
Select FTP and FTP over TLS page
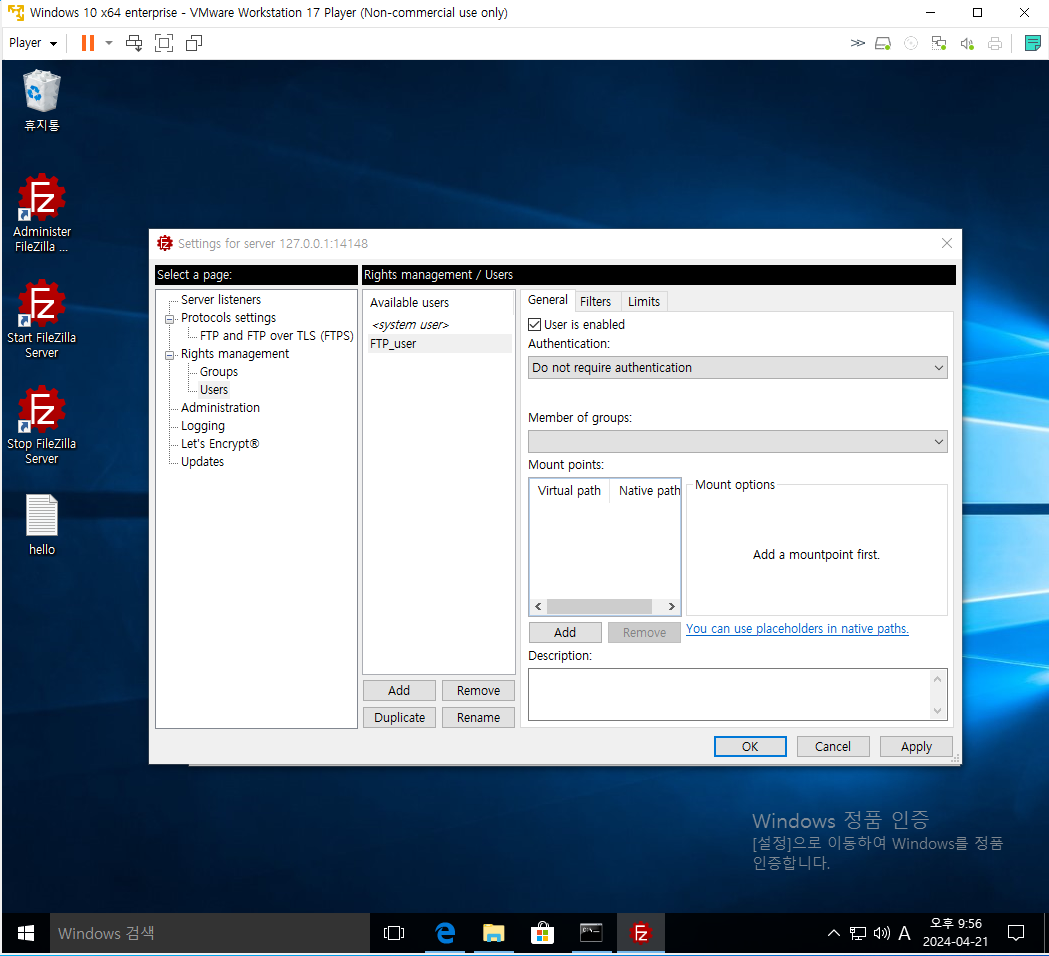point(276,336)
